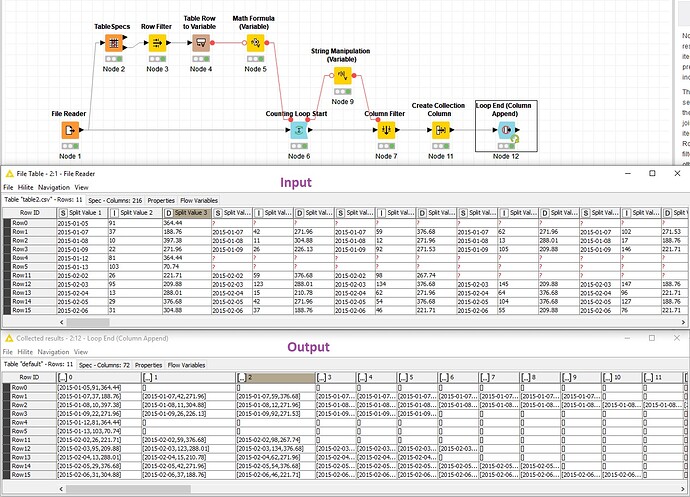Click output column header 1
Viewport: 690px width, 497px height.
[x=189, y=377]
